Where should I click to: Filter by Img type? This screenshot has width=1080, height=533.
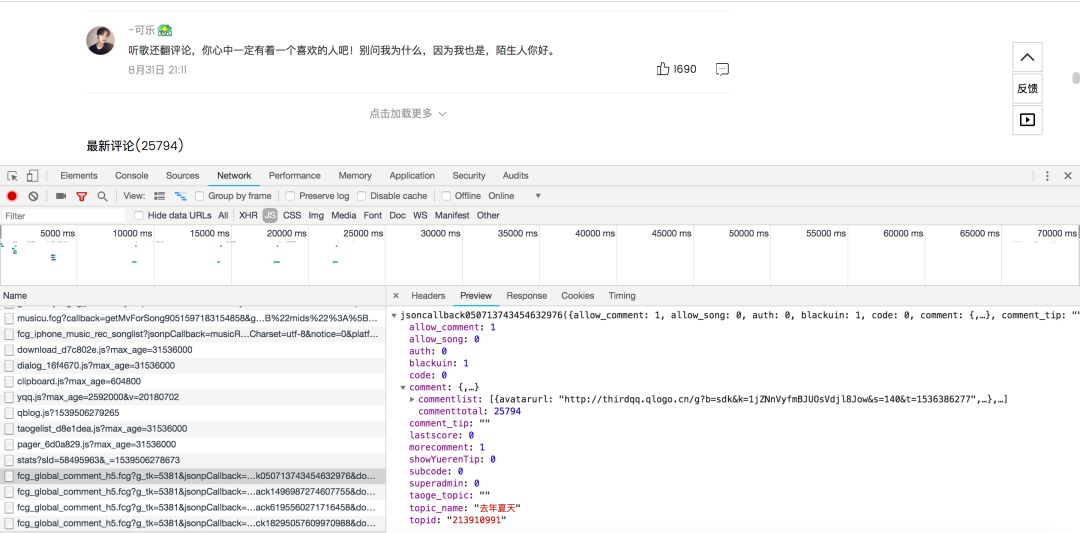click(x=316, y=216)
